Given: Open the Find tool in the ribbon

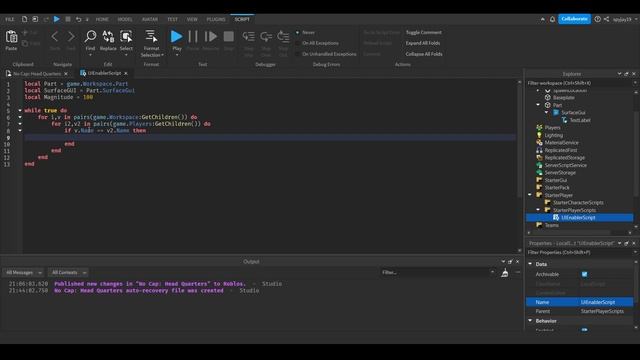Looking at the screenshot, I should [90, 36].
